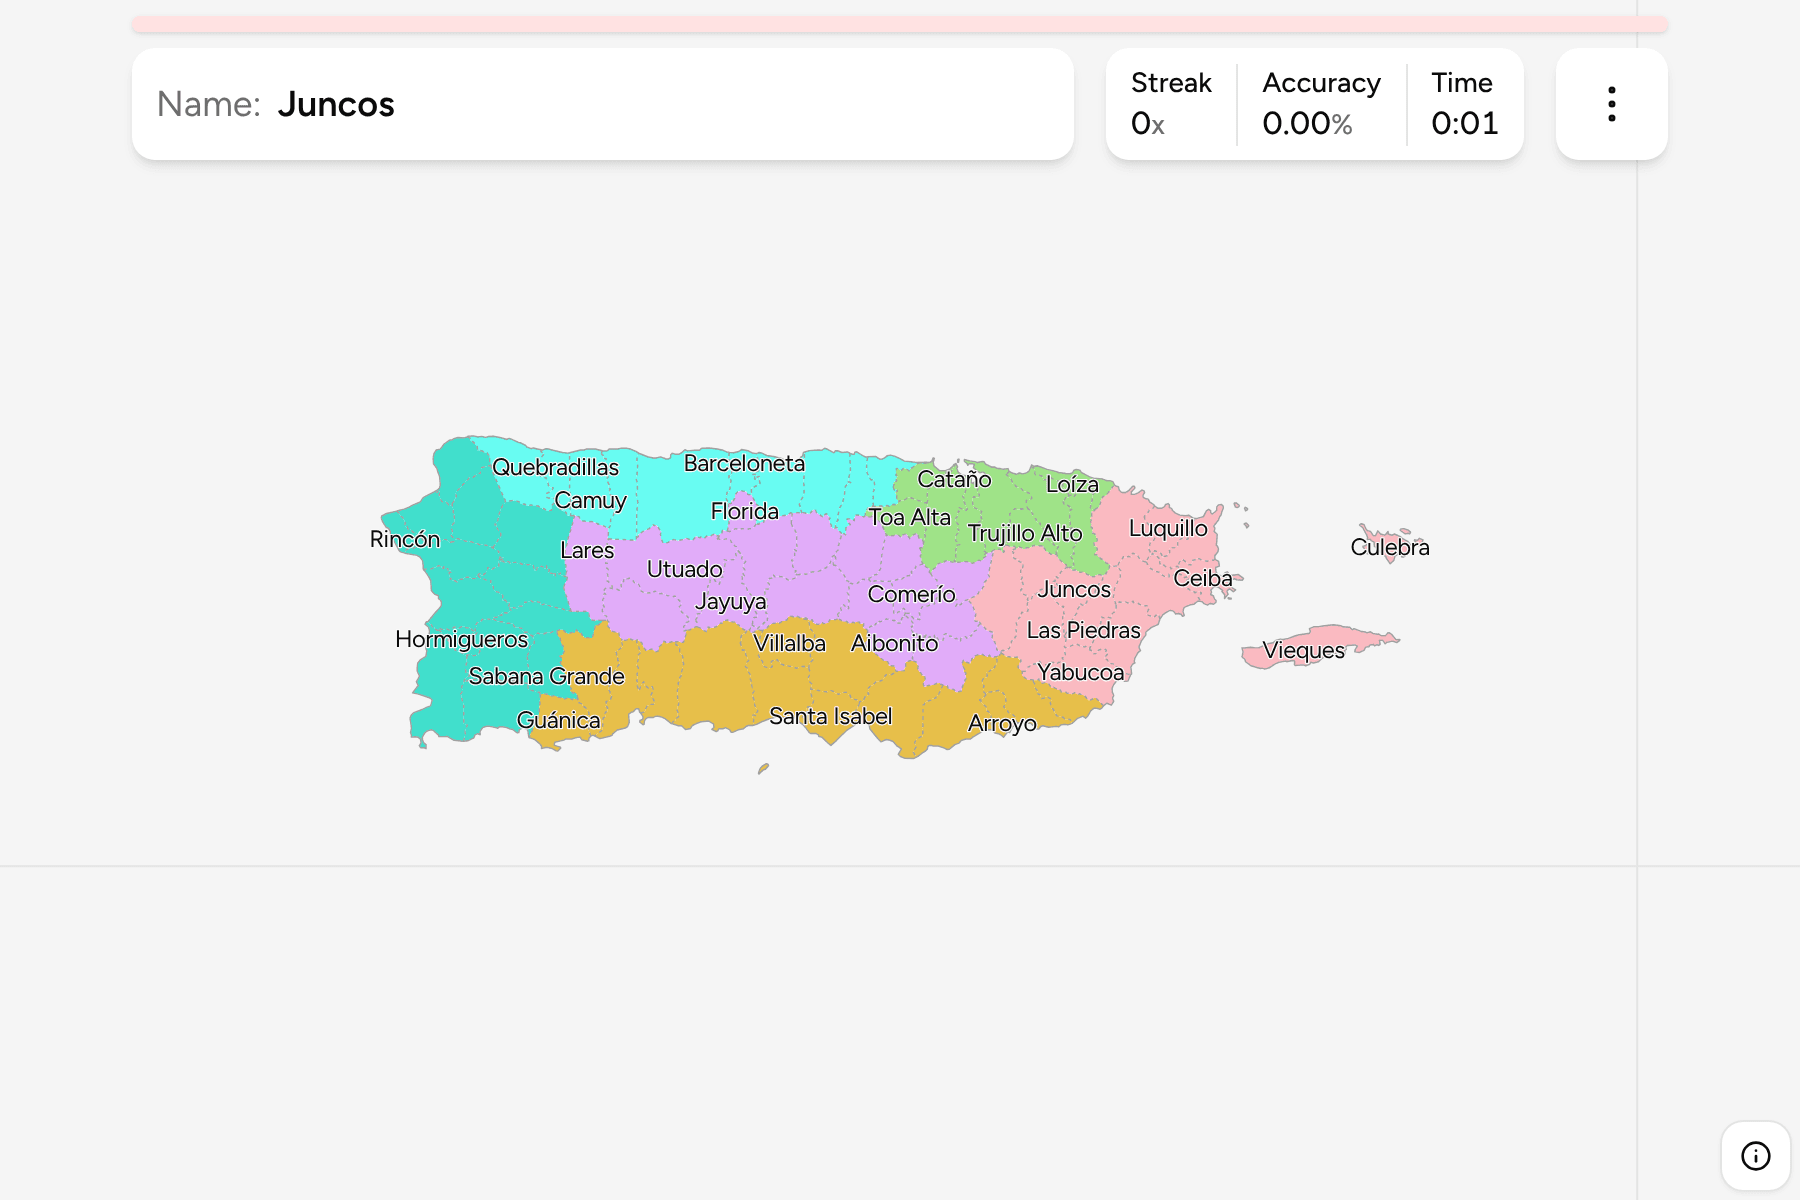This screenshot has width=1800, height=1200.
Task: Select the Vieques island label
Action: point(1303,651)
